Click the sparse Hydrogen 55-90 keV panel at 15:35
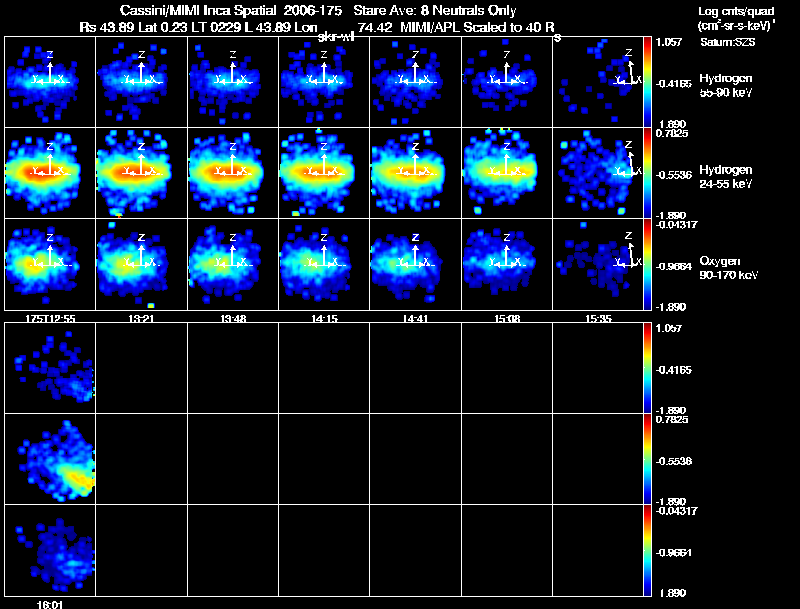This screenshot has height=609, width=800. tap(598, 82)
